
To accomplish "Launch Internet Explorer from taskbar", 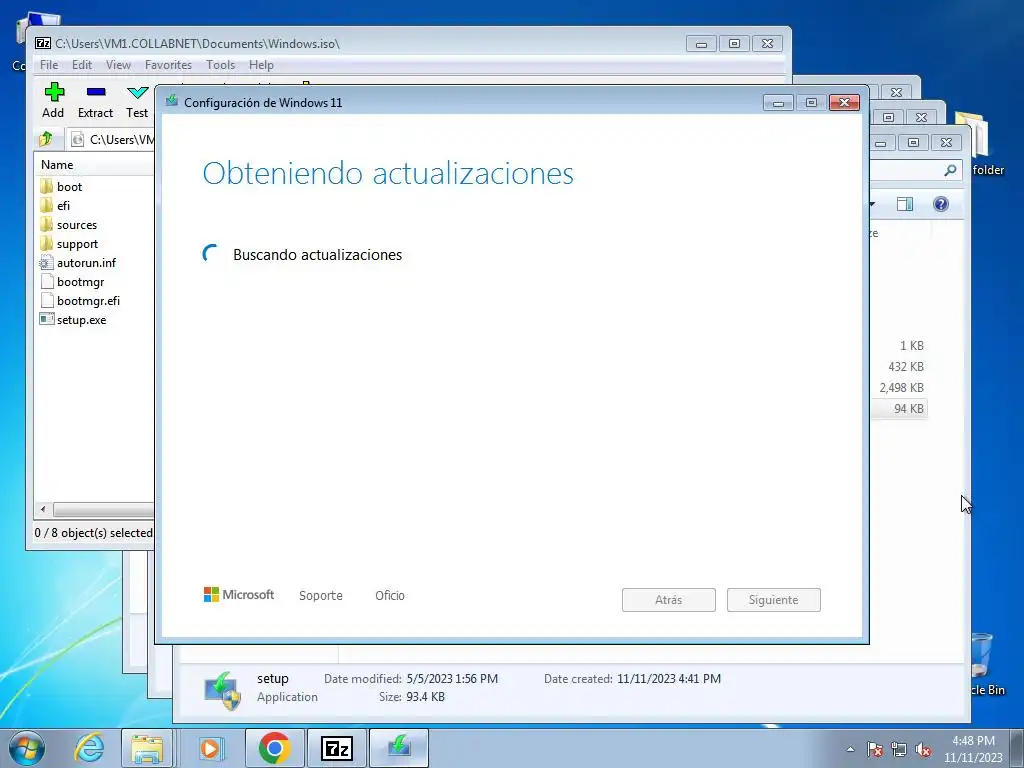I will [89, 748].
